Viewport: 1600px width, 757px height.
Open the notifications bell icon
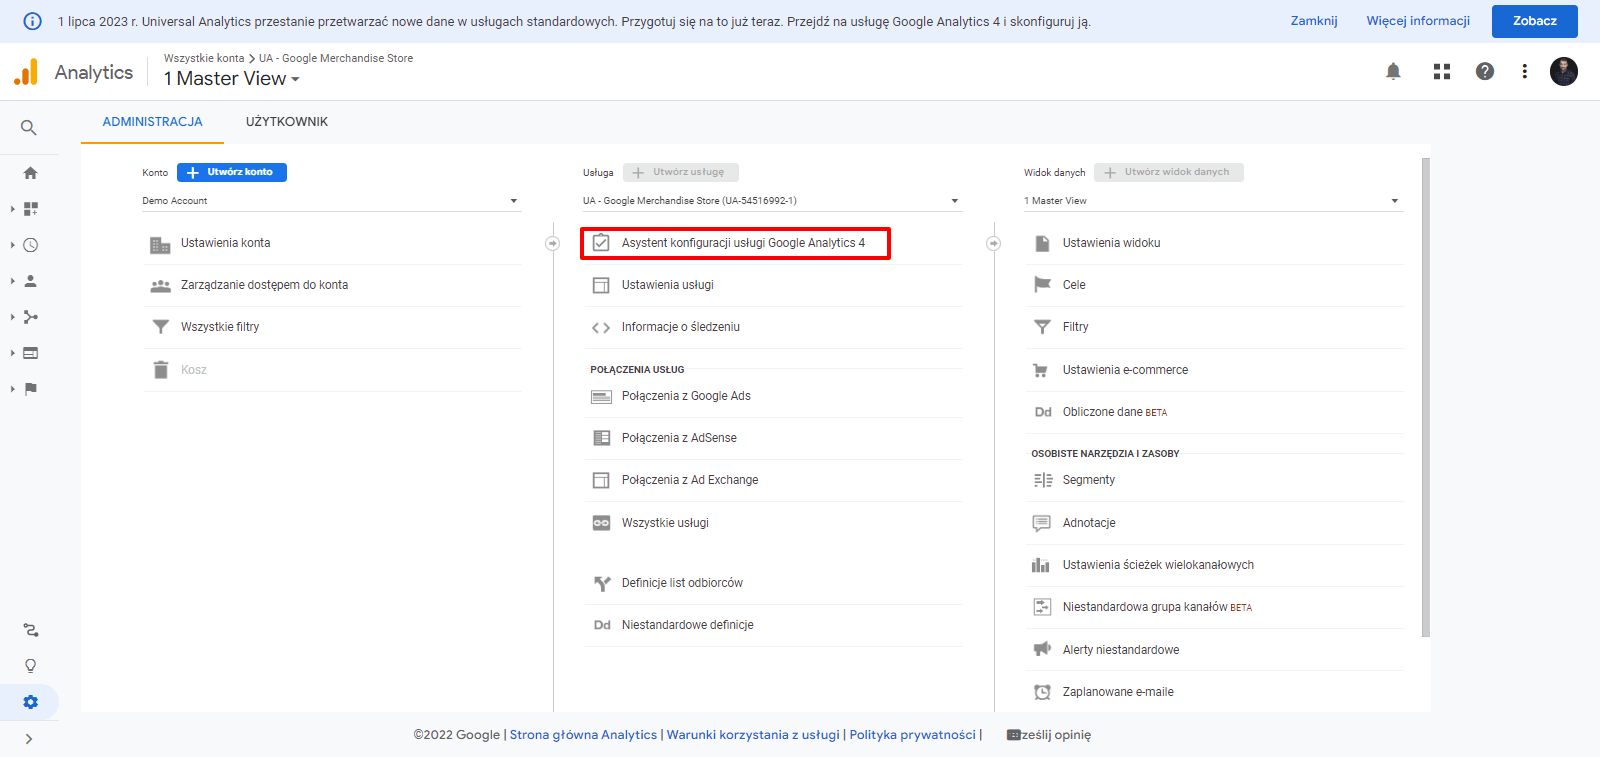point(1393,71)
